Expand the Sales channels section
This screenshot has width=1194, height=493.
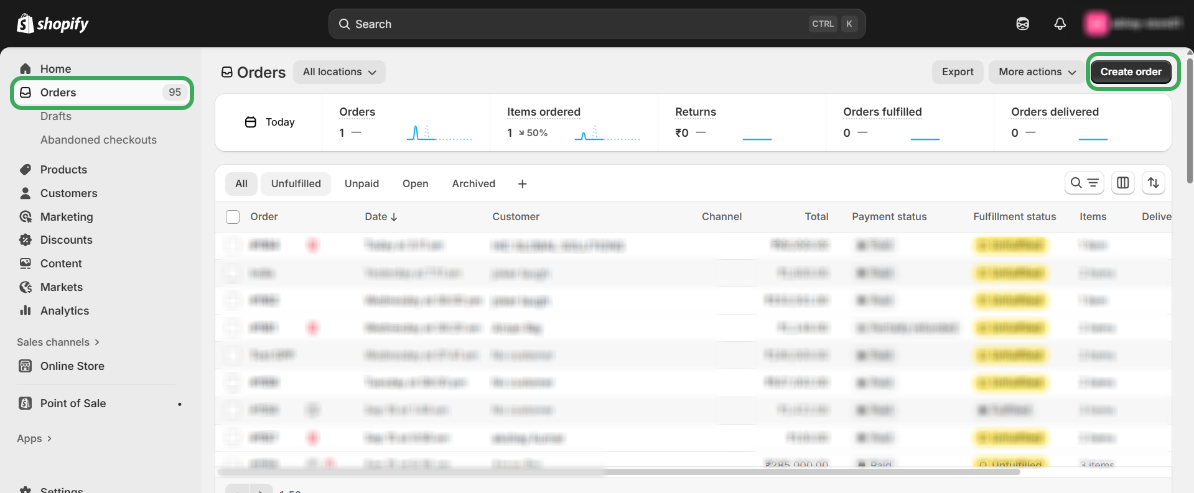click(58, 342)
